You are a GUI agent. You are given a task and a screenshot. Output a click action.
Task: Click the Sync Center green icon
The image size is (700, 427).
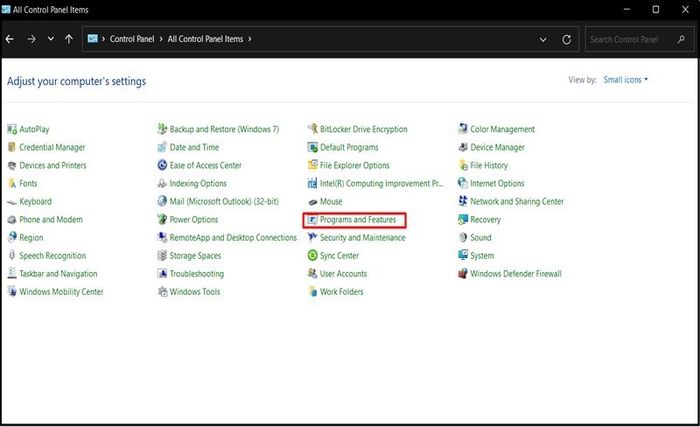tap(312, 255)
